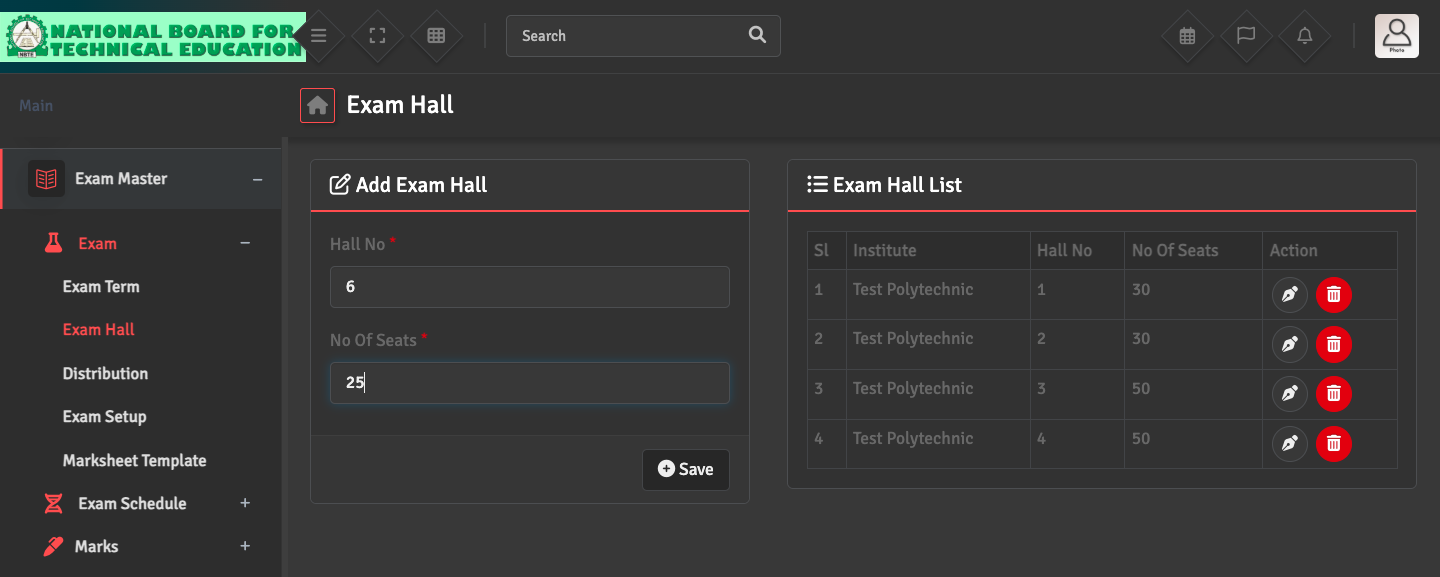Click into the Hall No field
The height and width of the screenshot is (577, 1440).
tap(529, 287)
